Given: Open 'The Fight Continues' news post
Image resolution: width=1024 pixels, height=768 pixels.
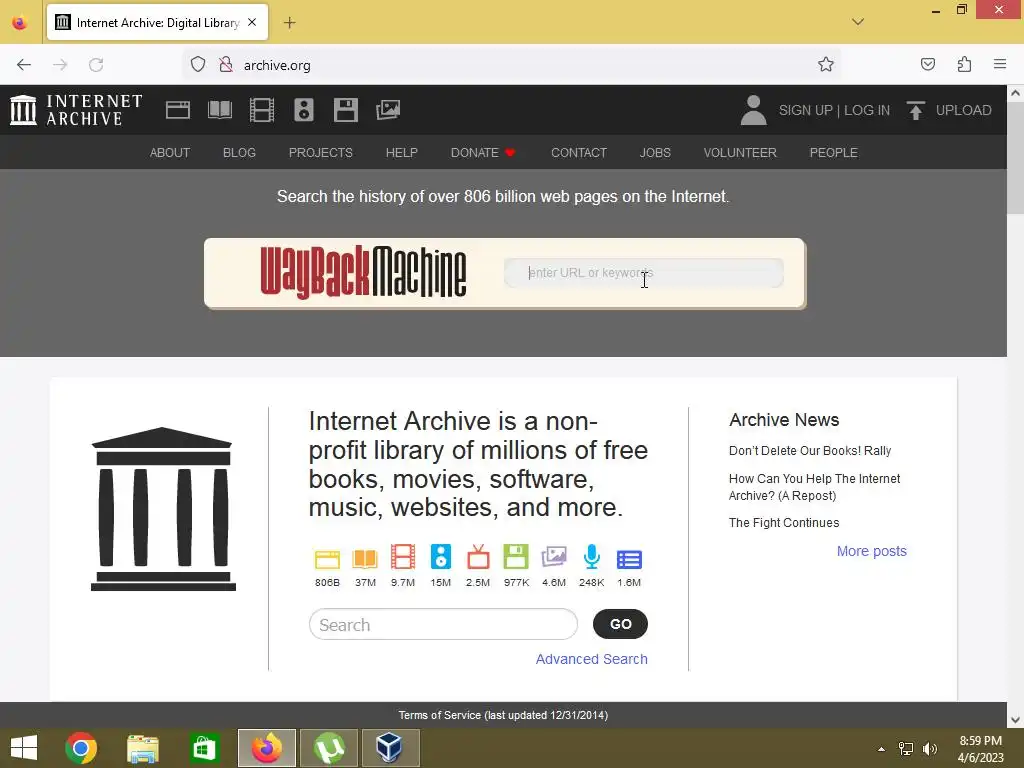Looking at the screenshot, I should click(x=784, y=522).
